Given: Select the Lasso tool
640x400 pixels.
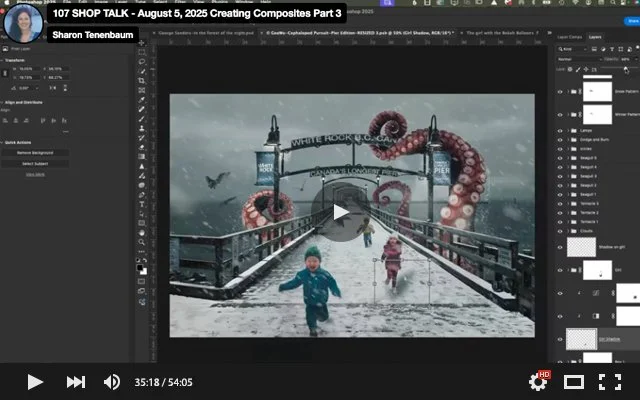Looking at the screenshot, I should pos(142,62).
